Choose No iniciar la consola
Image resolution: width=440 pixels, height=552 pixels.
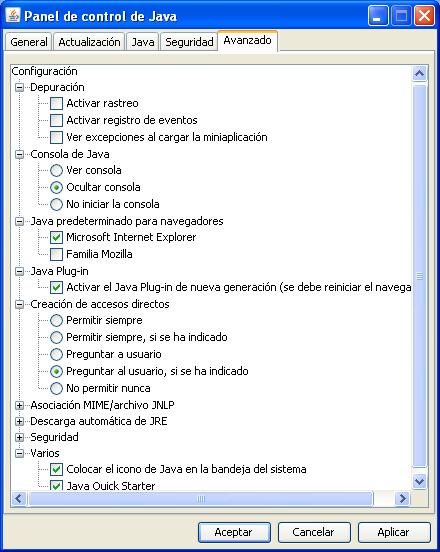coord(56,204)
